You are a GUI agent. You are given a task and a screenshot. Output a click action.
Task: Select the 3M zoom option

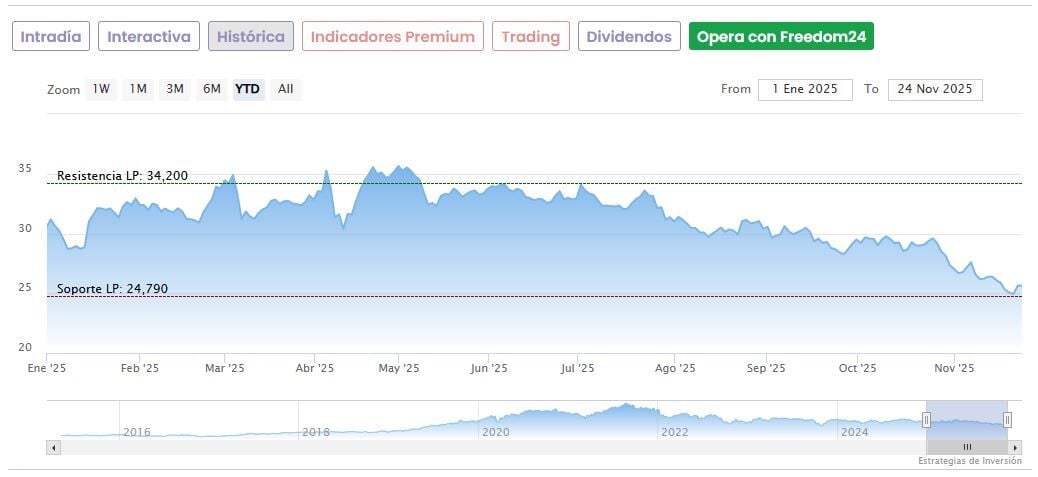(x=175, y=89)
